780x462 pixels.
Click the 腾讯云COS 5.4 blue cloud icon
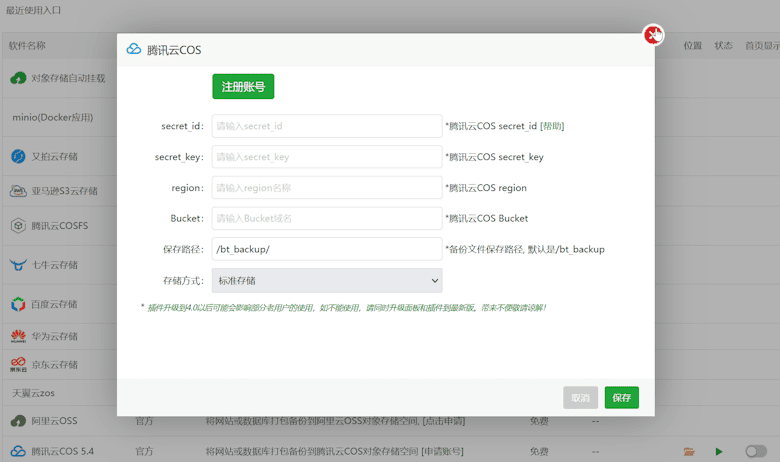click(x=18, y=451)
